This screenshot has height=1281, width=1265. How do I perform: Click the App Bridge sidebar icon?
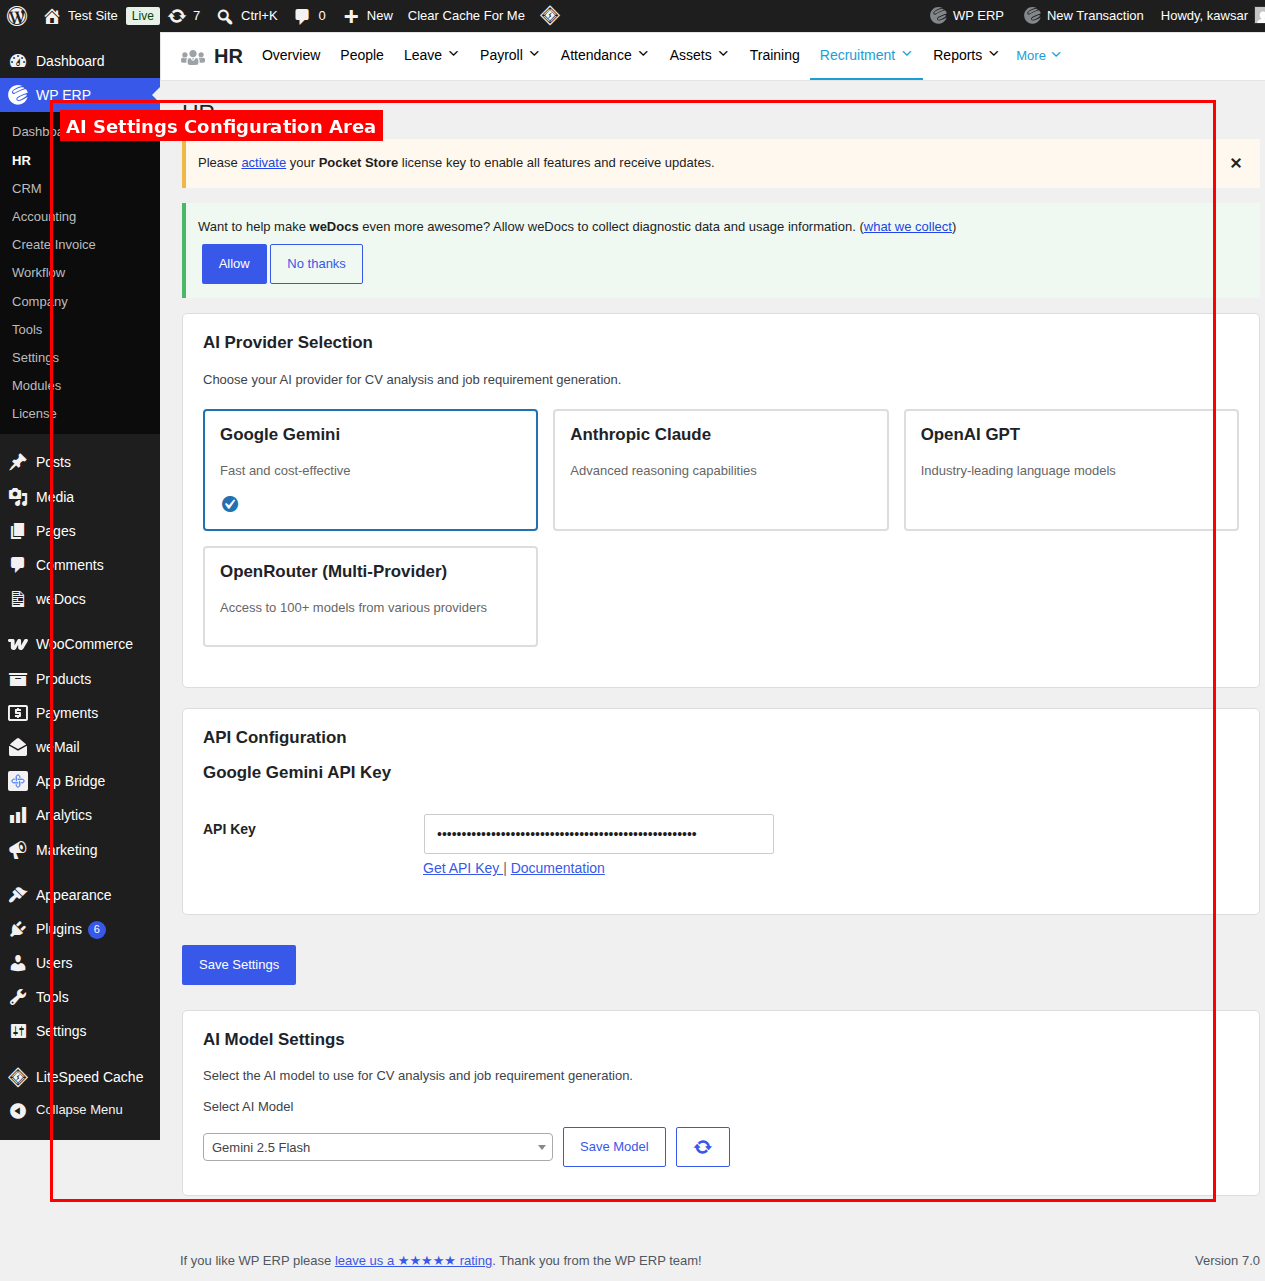[18, 781]
